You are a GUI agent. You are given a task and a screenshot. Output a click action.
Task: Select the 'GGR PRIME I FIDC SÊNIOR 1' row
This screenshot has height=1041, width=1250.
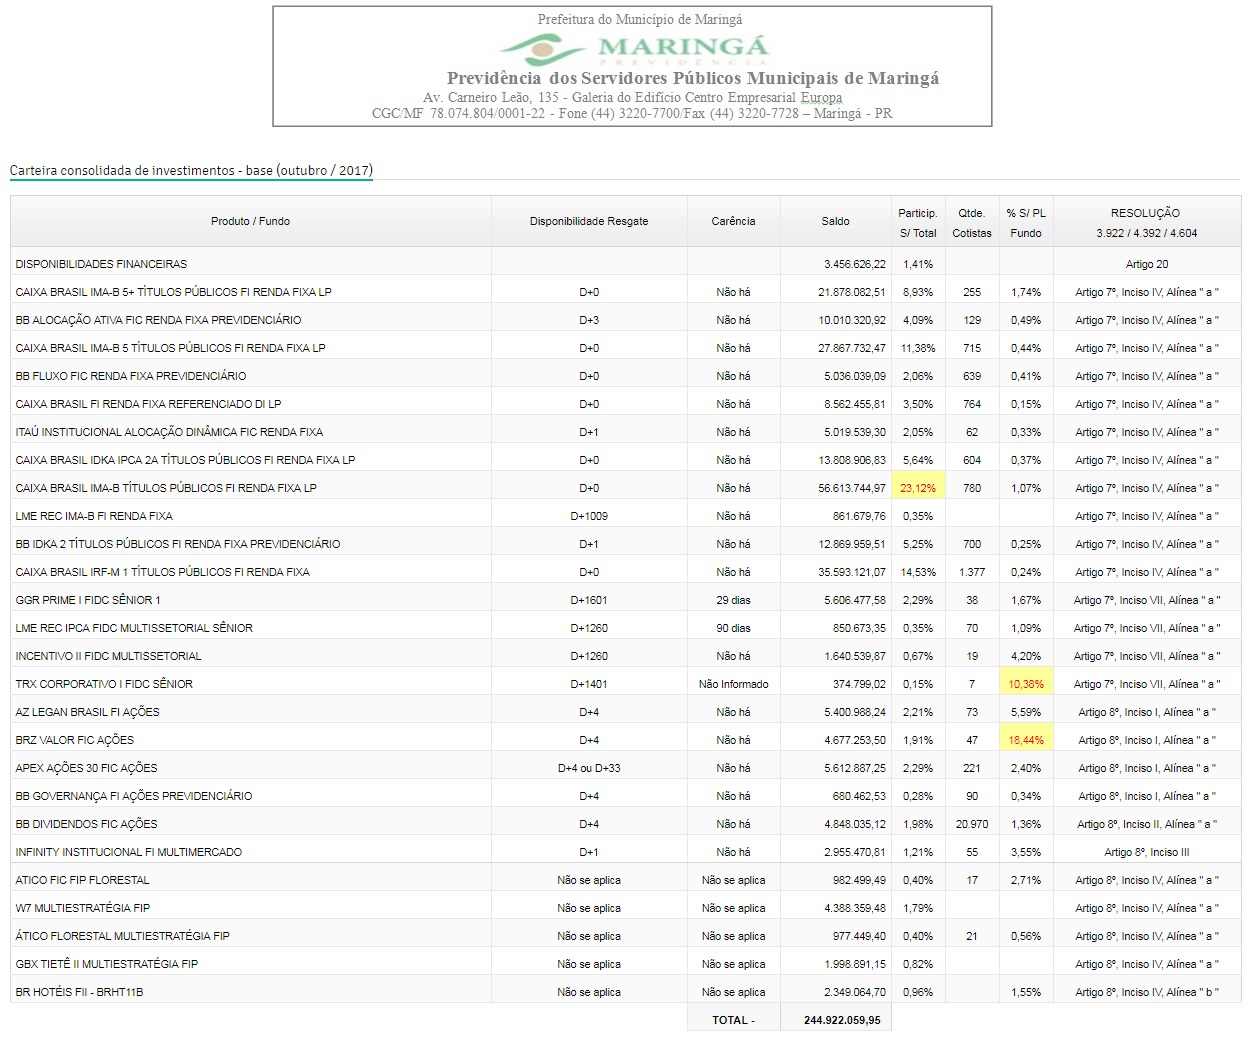(x=88, y=600)
